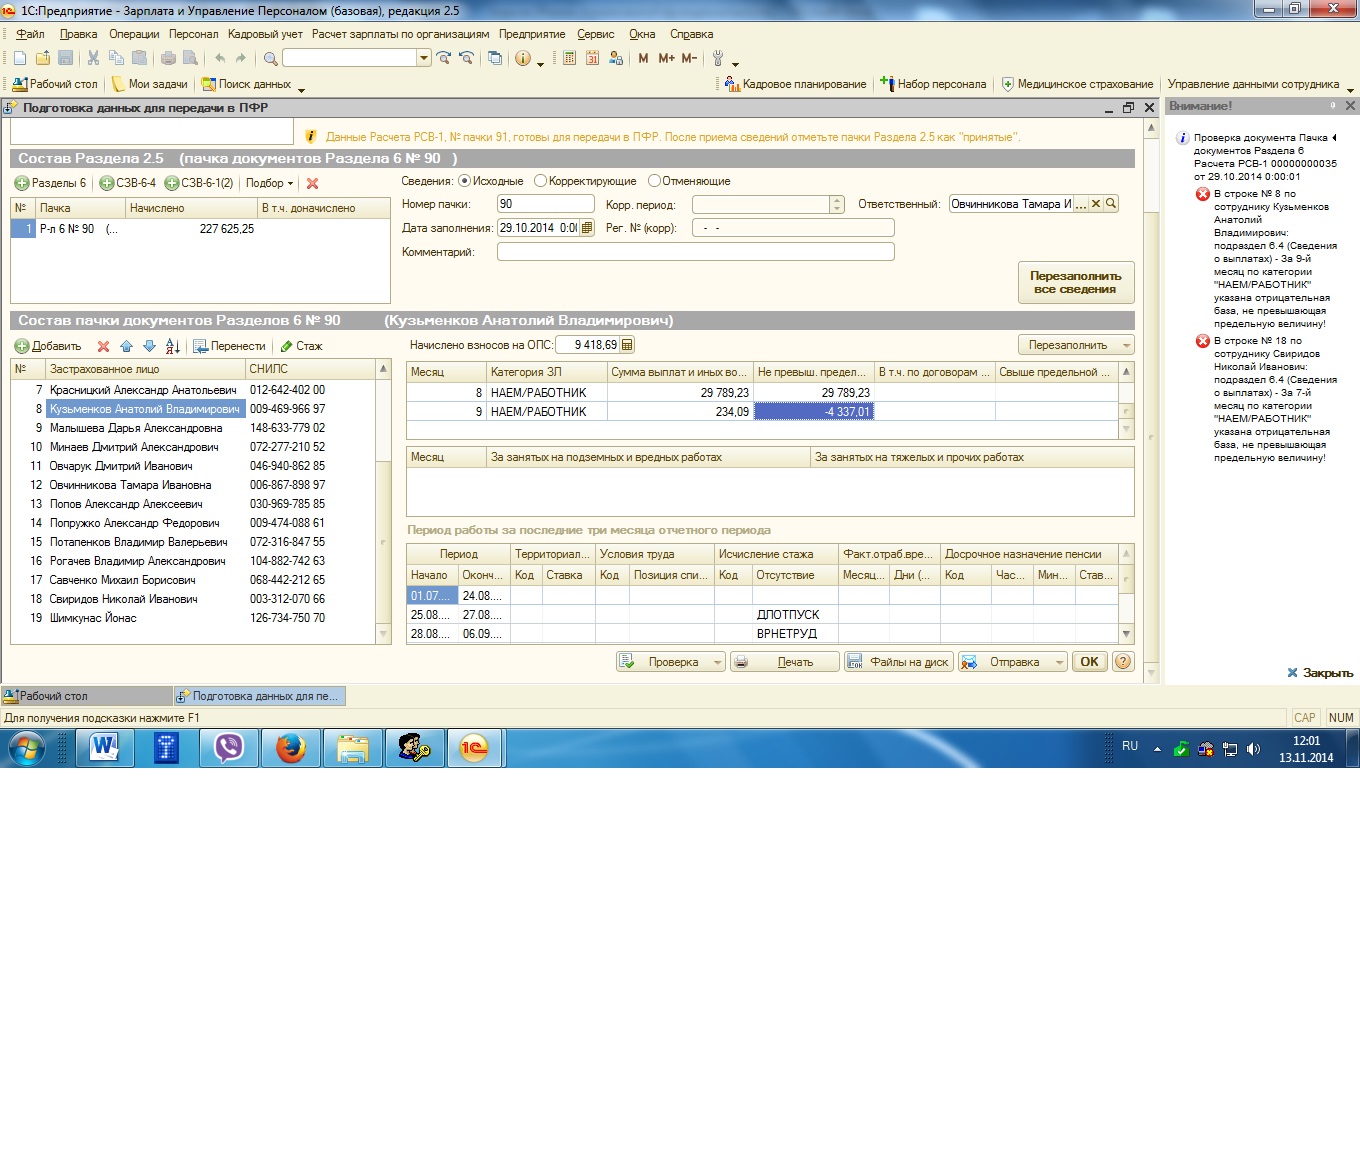Select the Корректирующие radio button

pyautogui.click(x=540, y=181)
